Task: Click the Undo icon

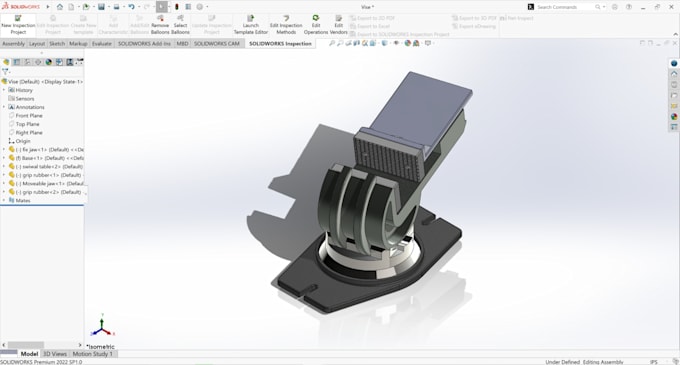Action: [x=131, y=7]
